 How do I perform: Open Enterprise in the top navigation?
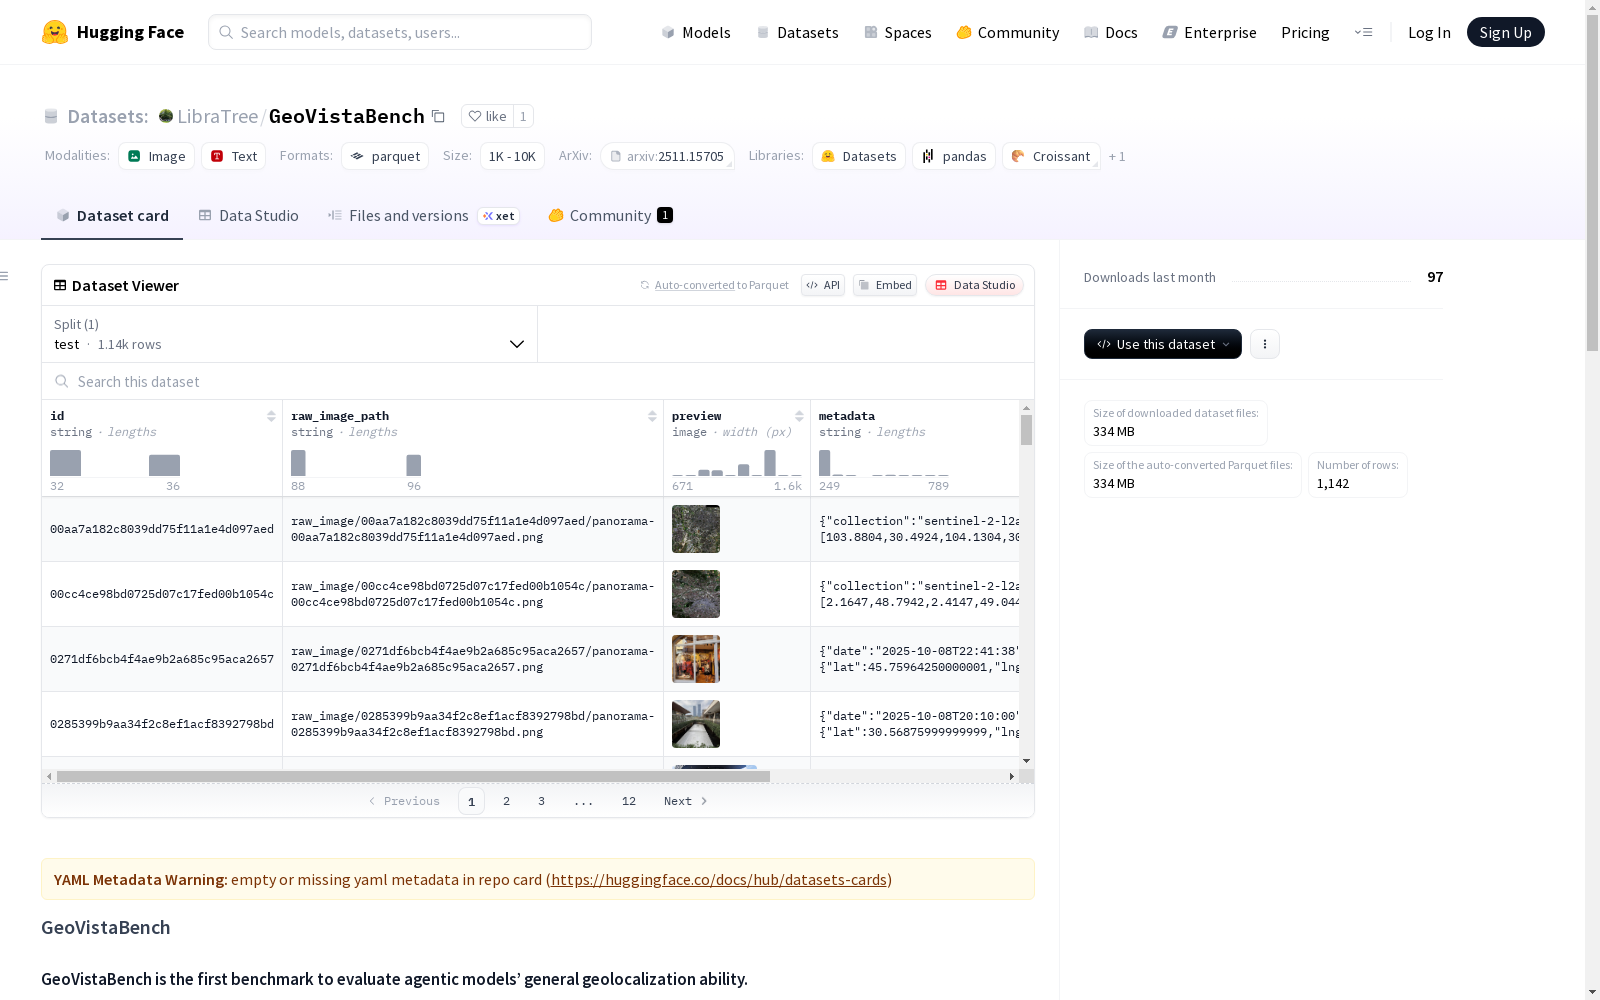coord(1210,32)
